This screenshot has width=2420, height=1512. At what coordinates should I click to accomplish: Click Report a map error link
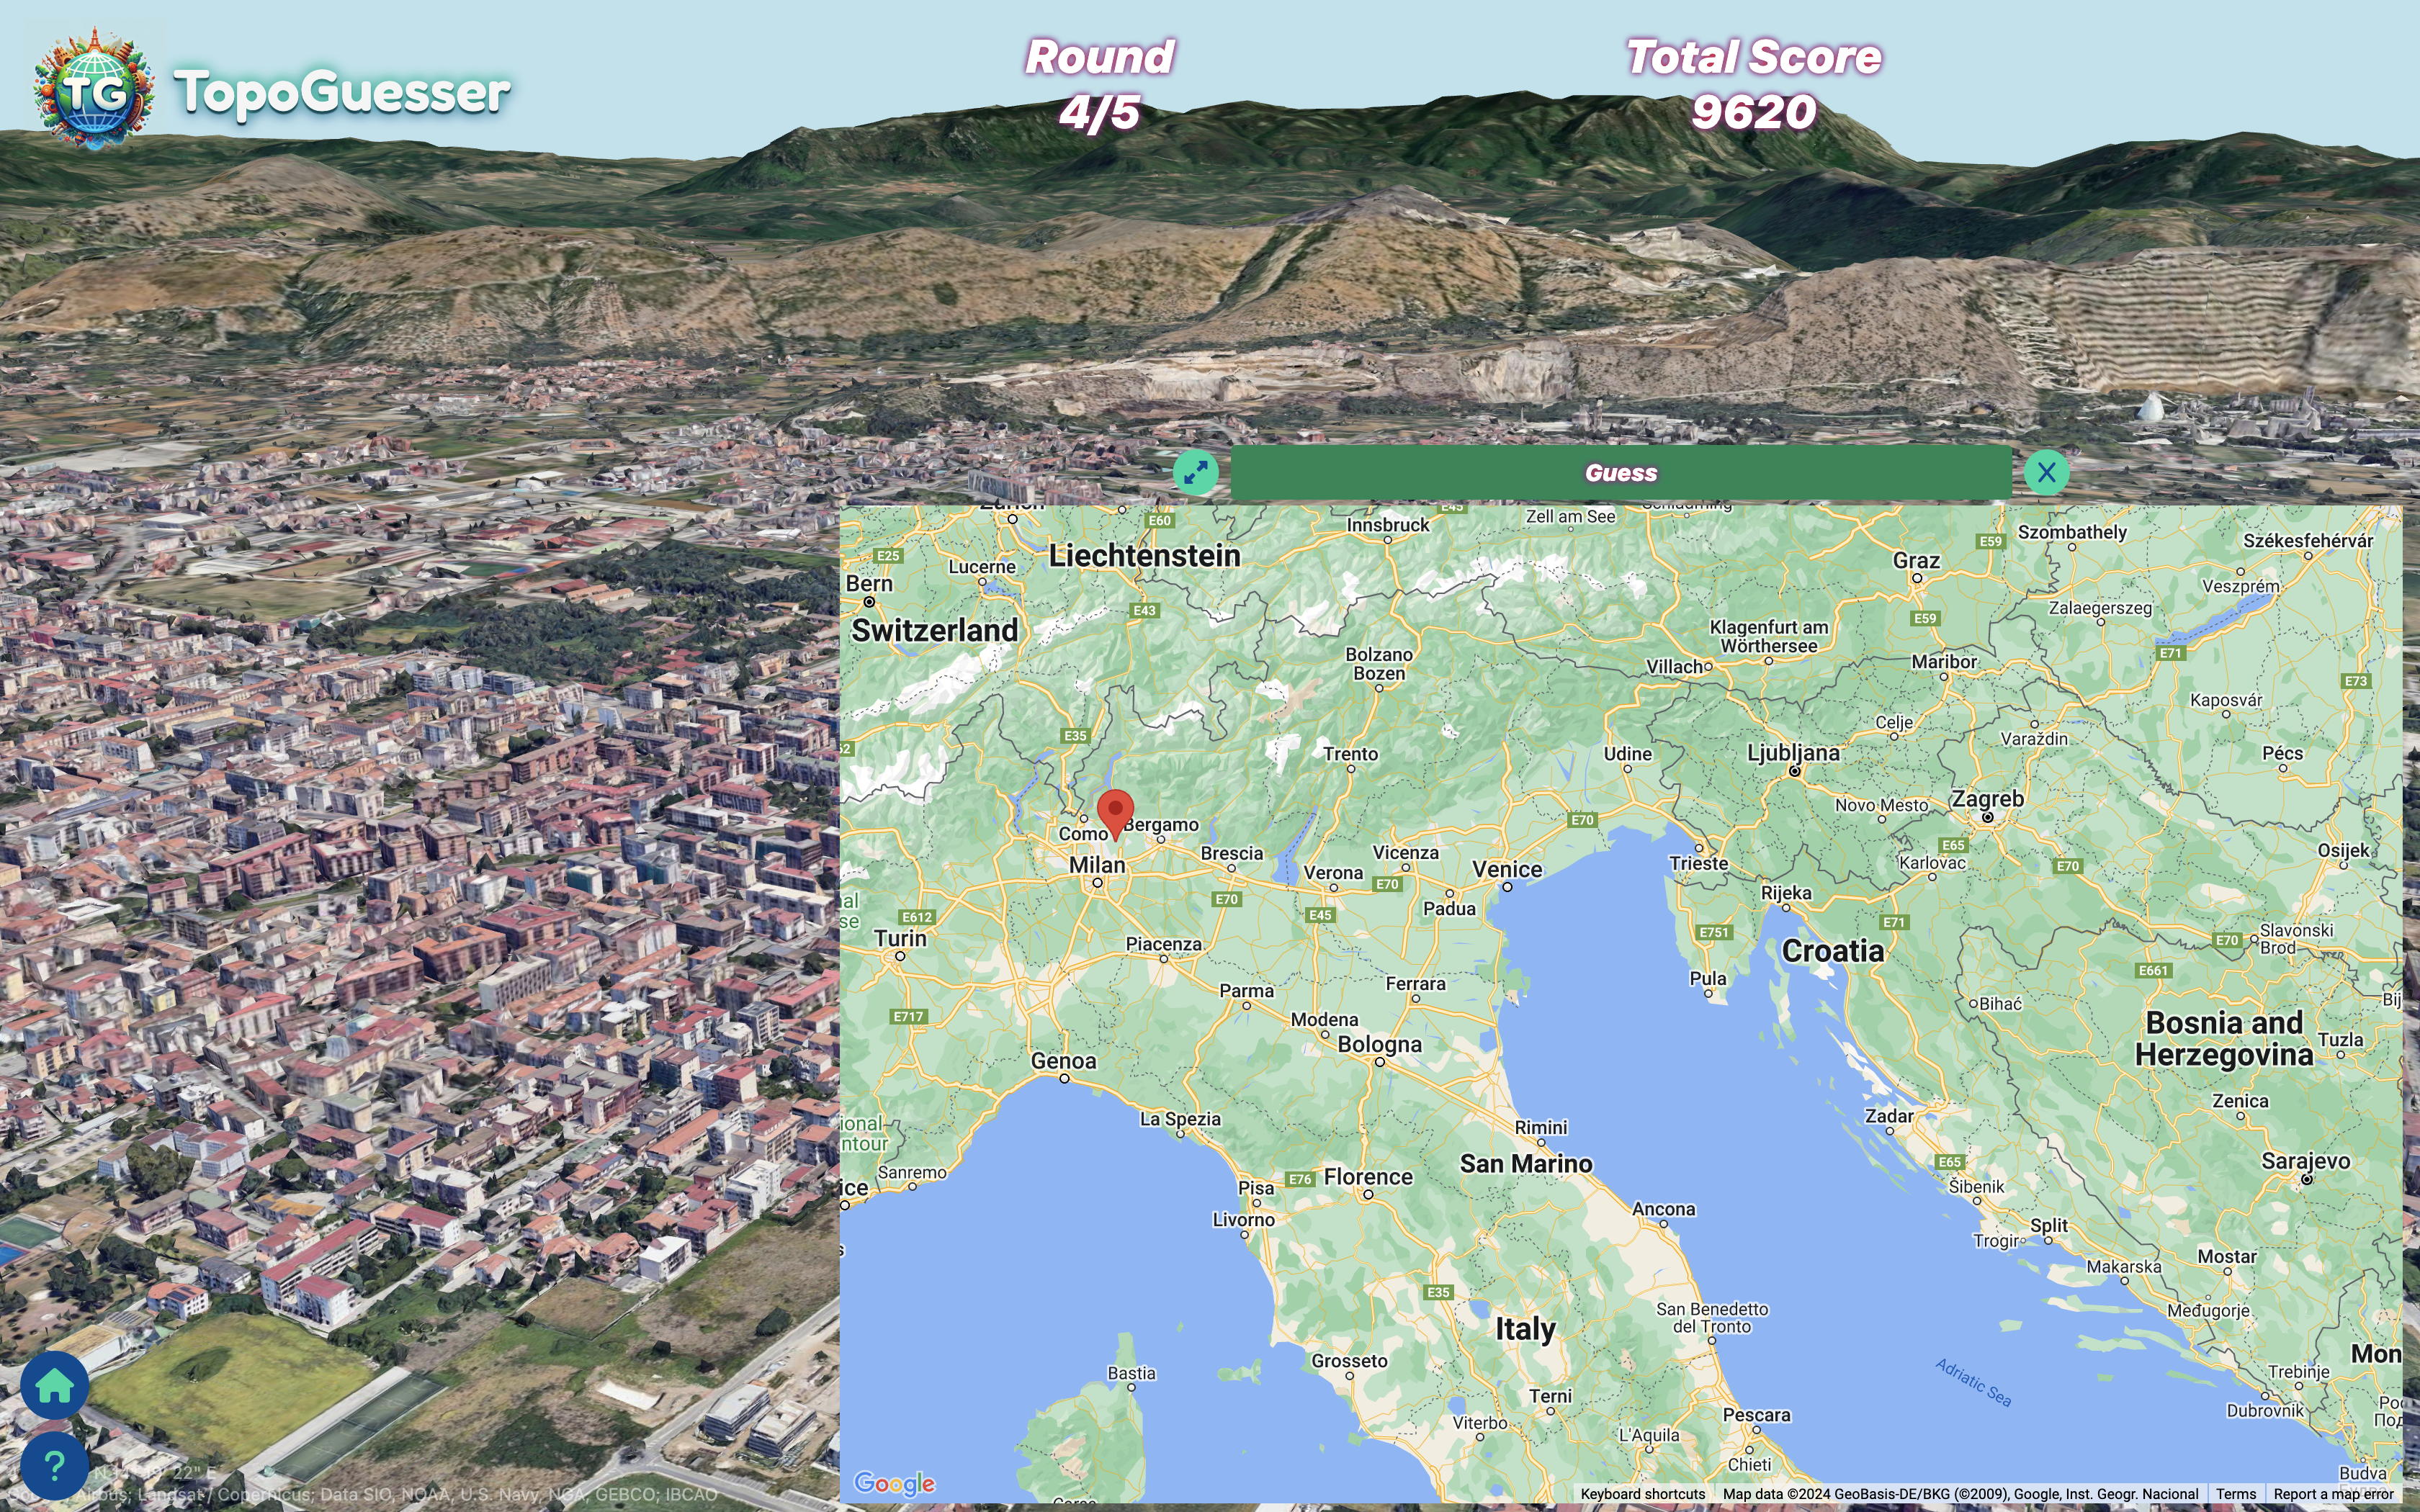(x=2333, y=1494)
